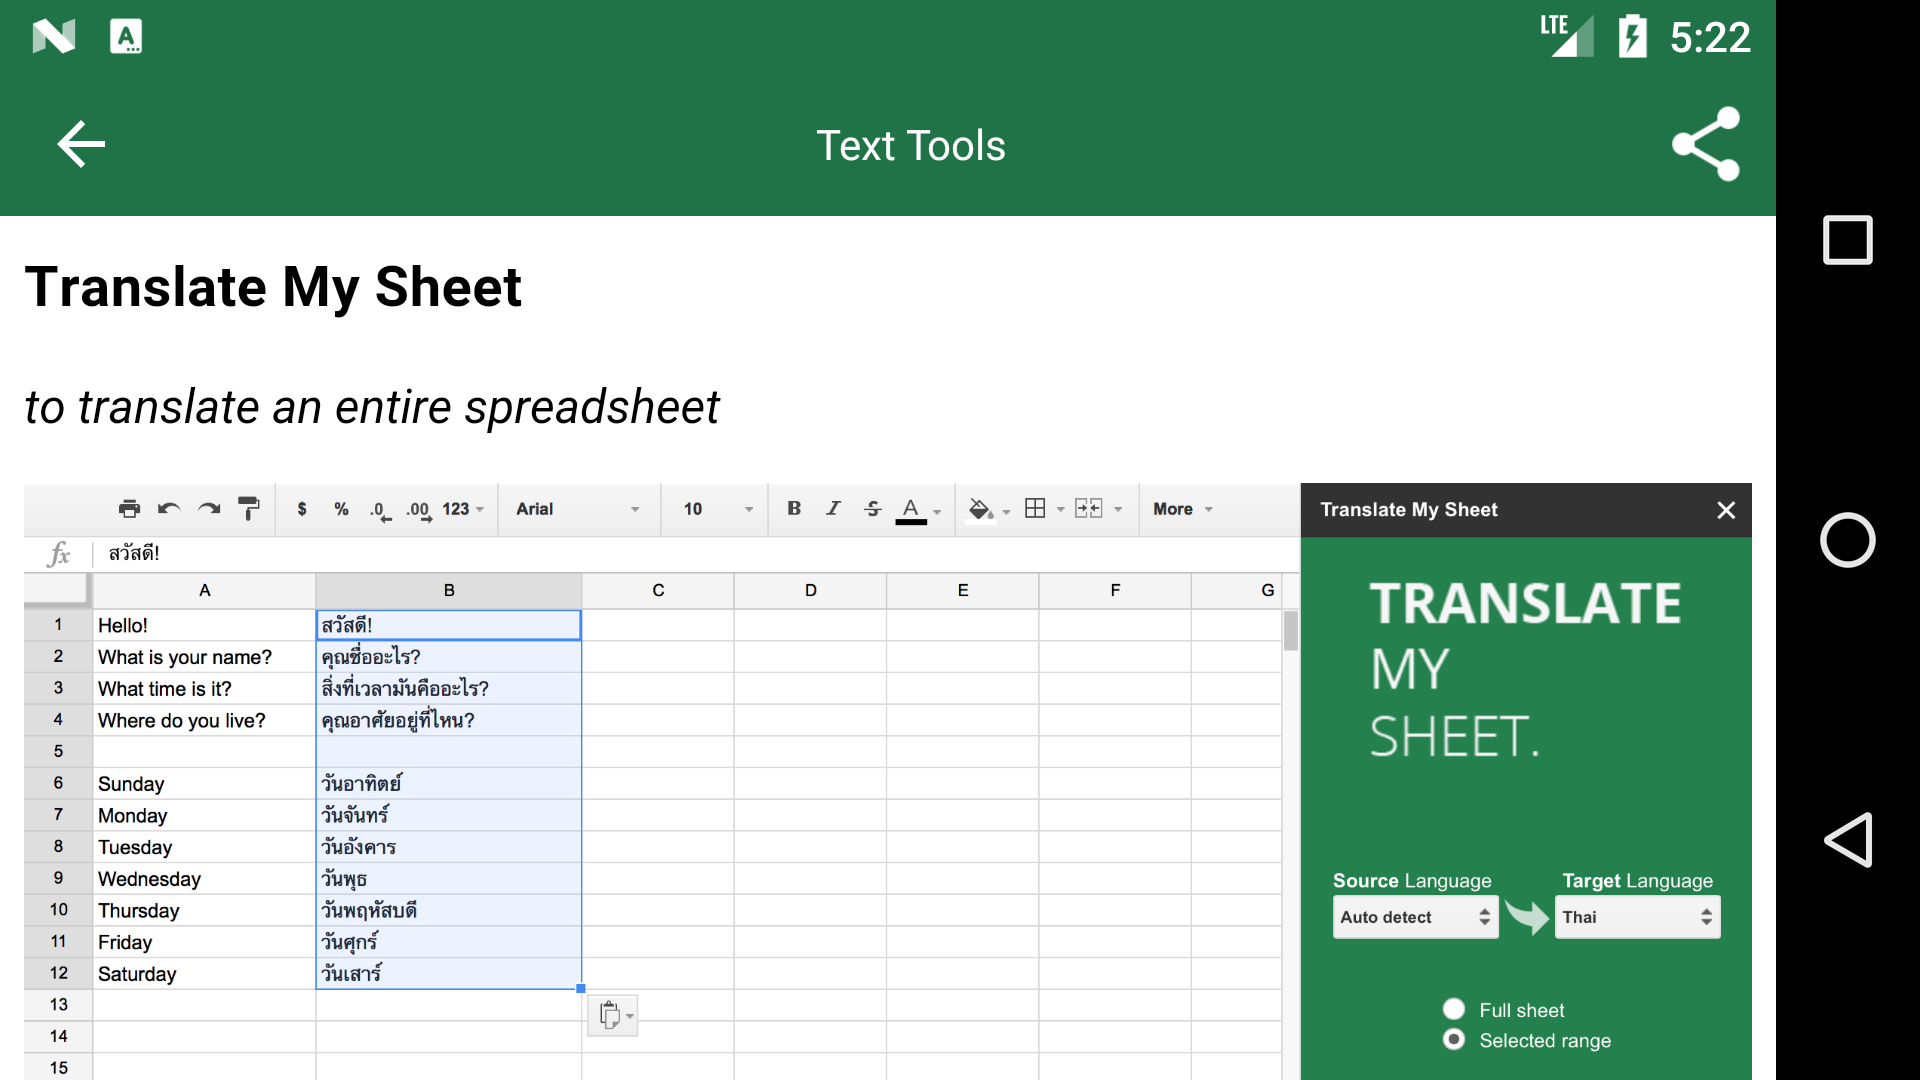Viewport: 1920px width, 1080px height.
Task: Tap Android back triangle button
Action: (1847, 839)
